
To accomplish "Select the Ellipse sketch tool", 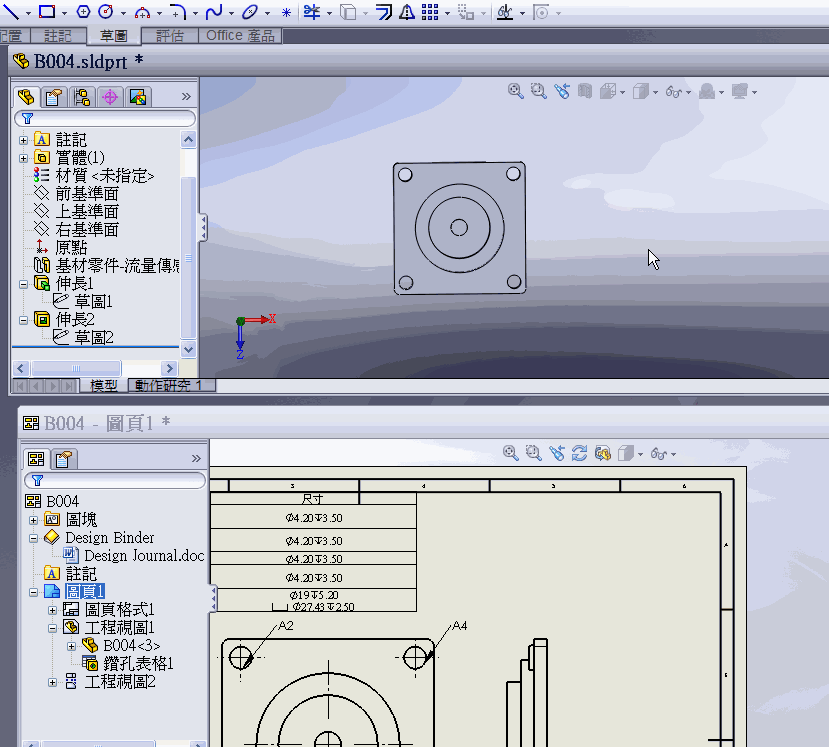I will 250,12.
